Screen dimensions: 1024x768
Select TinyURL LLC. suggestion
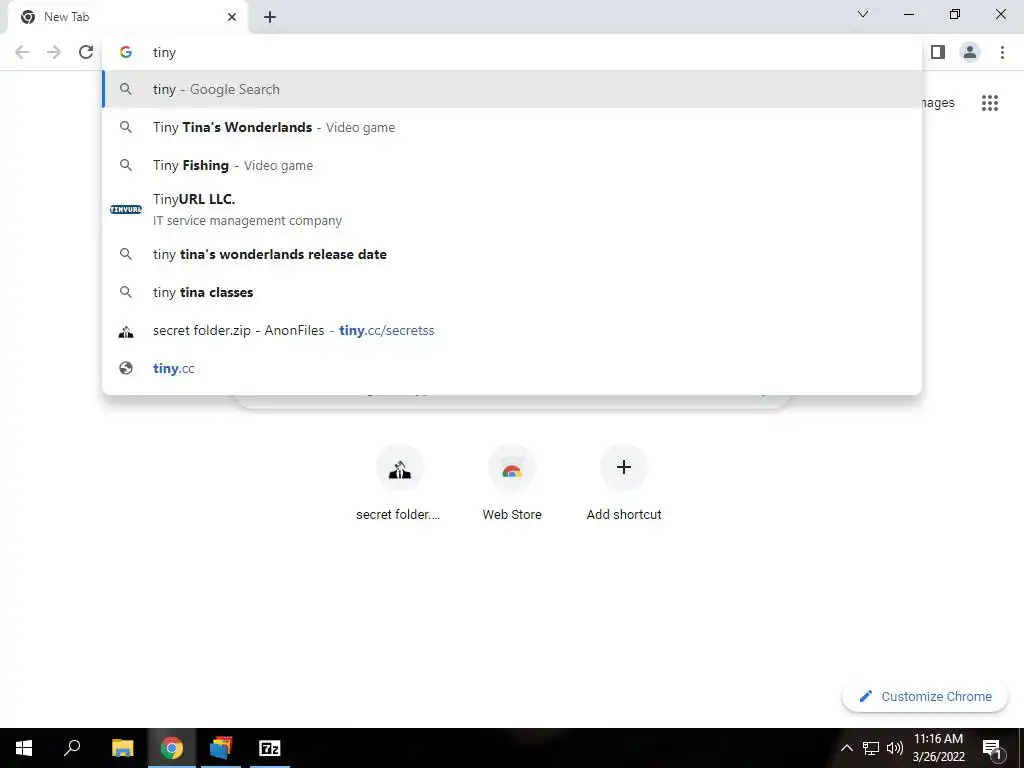tap(512, 210)
